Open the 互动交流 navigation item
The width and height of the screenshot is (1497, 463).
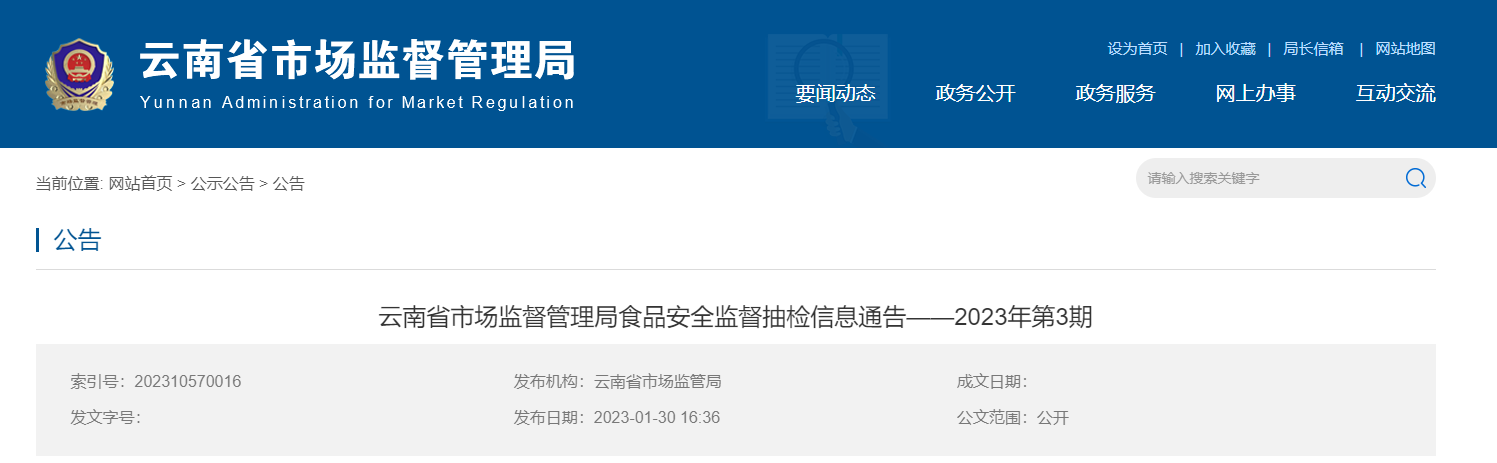point(1395,93)
